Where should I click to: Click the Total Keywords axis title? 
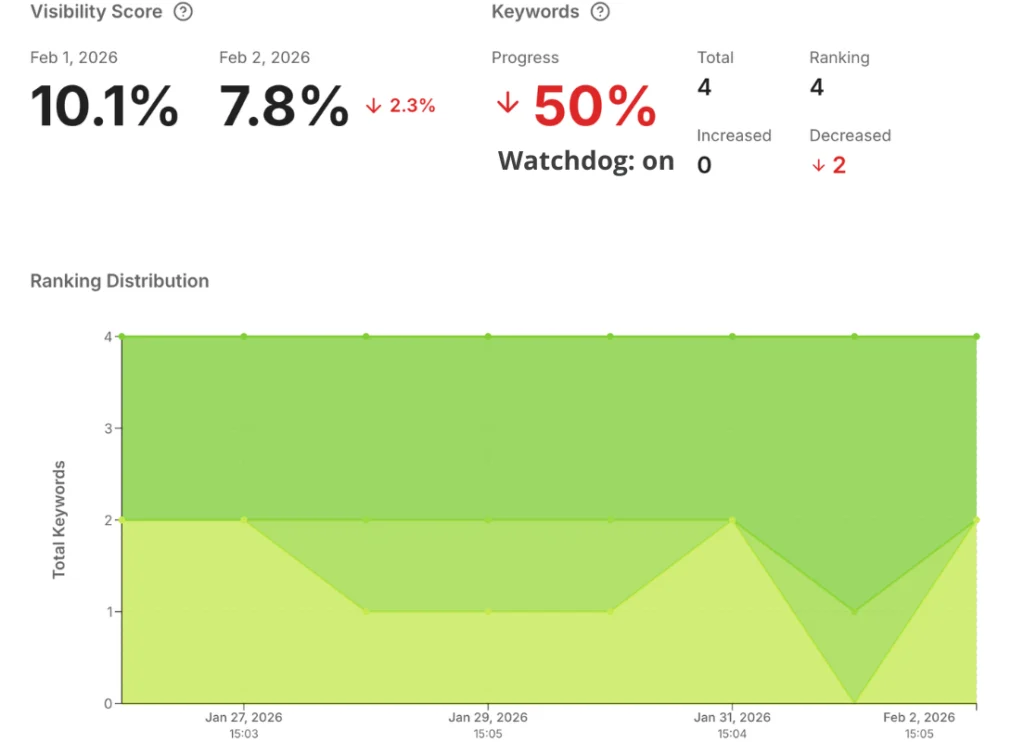(60, 519)
